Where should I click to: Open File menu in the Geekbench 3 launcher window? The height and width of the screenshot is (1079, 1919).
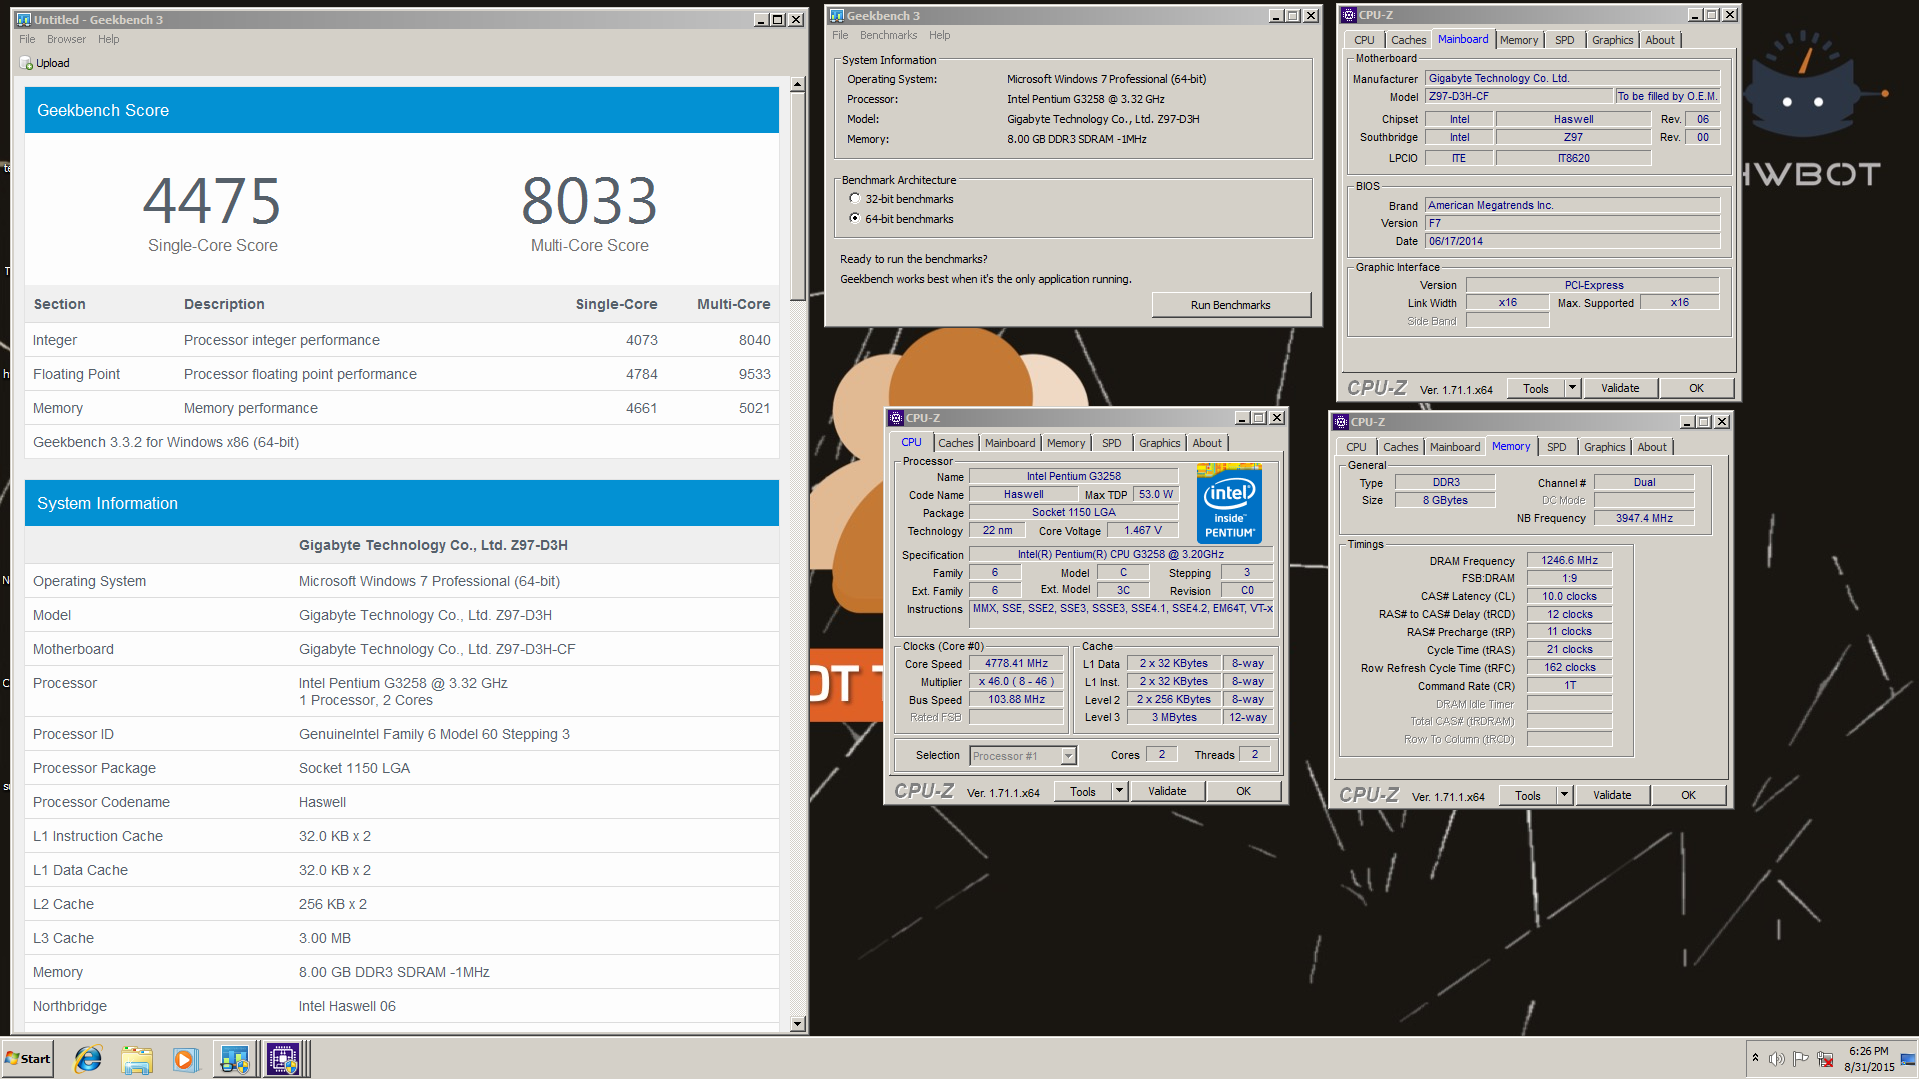pos(840,35)
